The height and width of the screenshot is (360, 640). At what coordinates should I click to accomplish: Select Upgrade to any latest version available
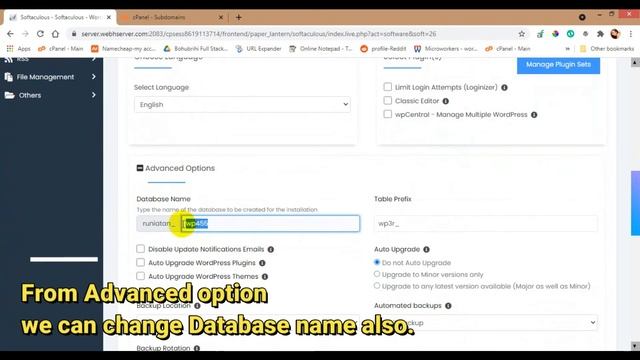click(x=377, y=286)
